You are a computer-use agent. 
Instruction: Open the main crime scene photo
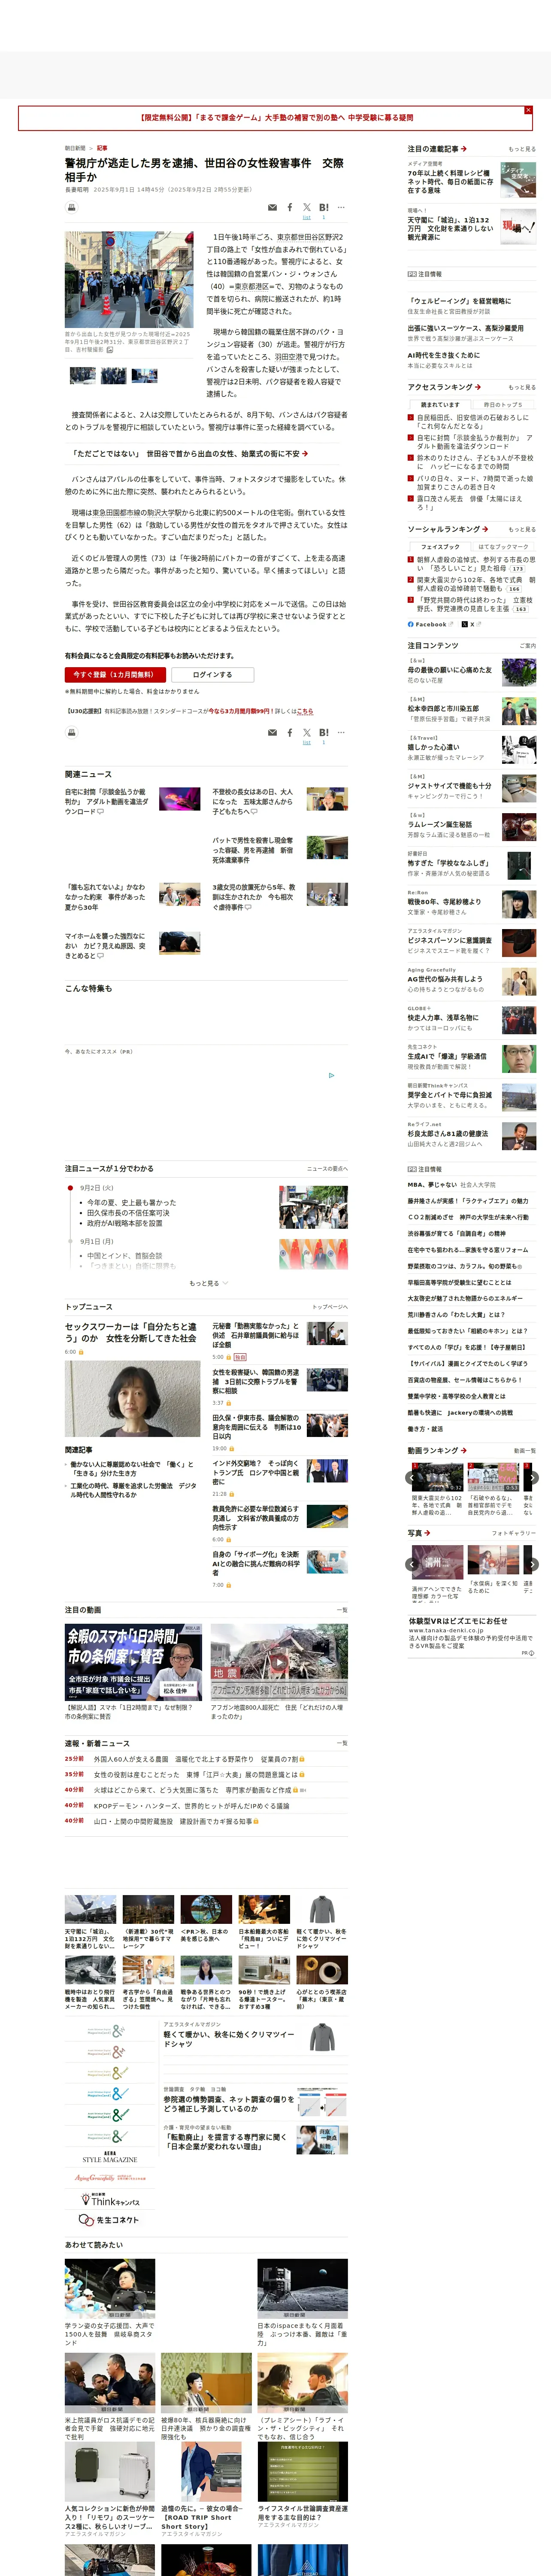129,279
